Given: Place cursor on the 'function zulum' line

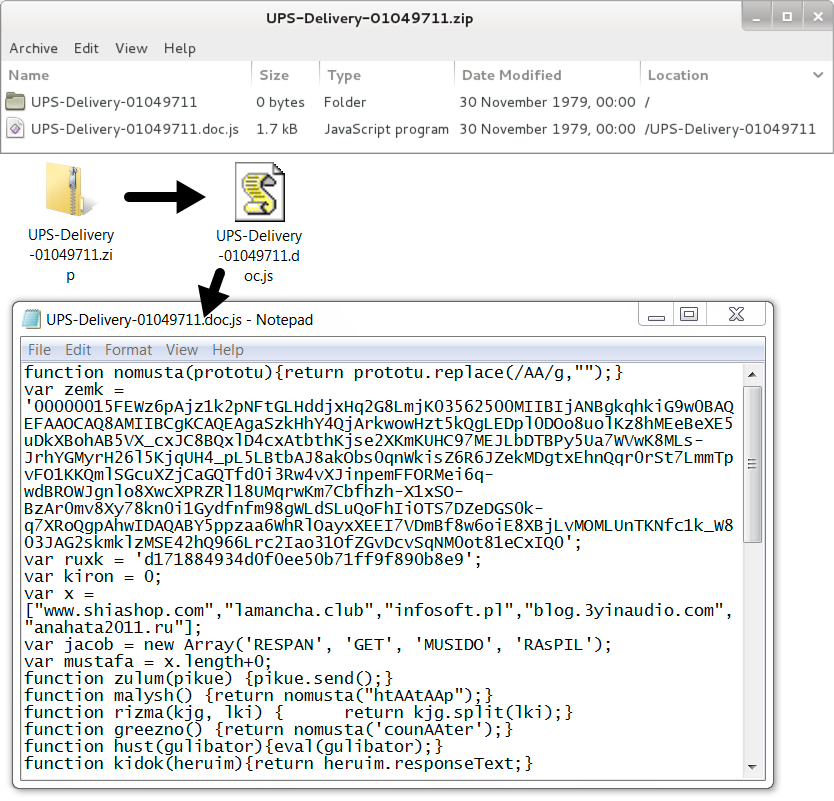Looking at the screenshot, I should pos(208,679).
